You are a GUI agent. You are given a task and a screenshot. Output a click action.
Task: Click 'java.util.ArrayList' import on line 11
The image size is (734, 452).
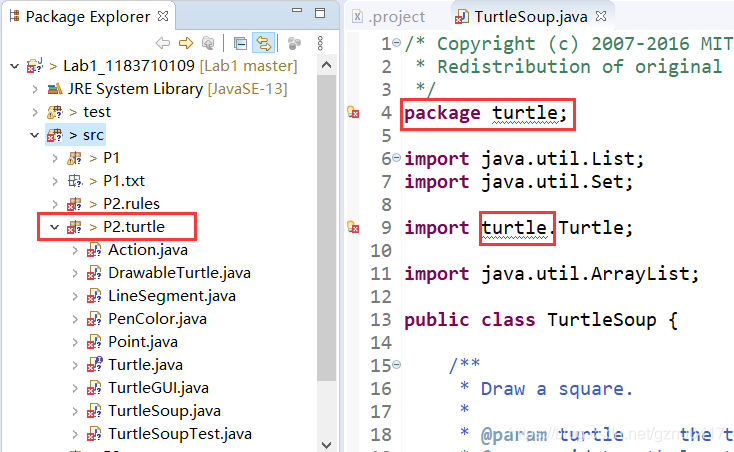(585, 274)
